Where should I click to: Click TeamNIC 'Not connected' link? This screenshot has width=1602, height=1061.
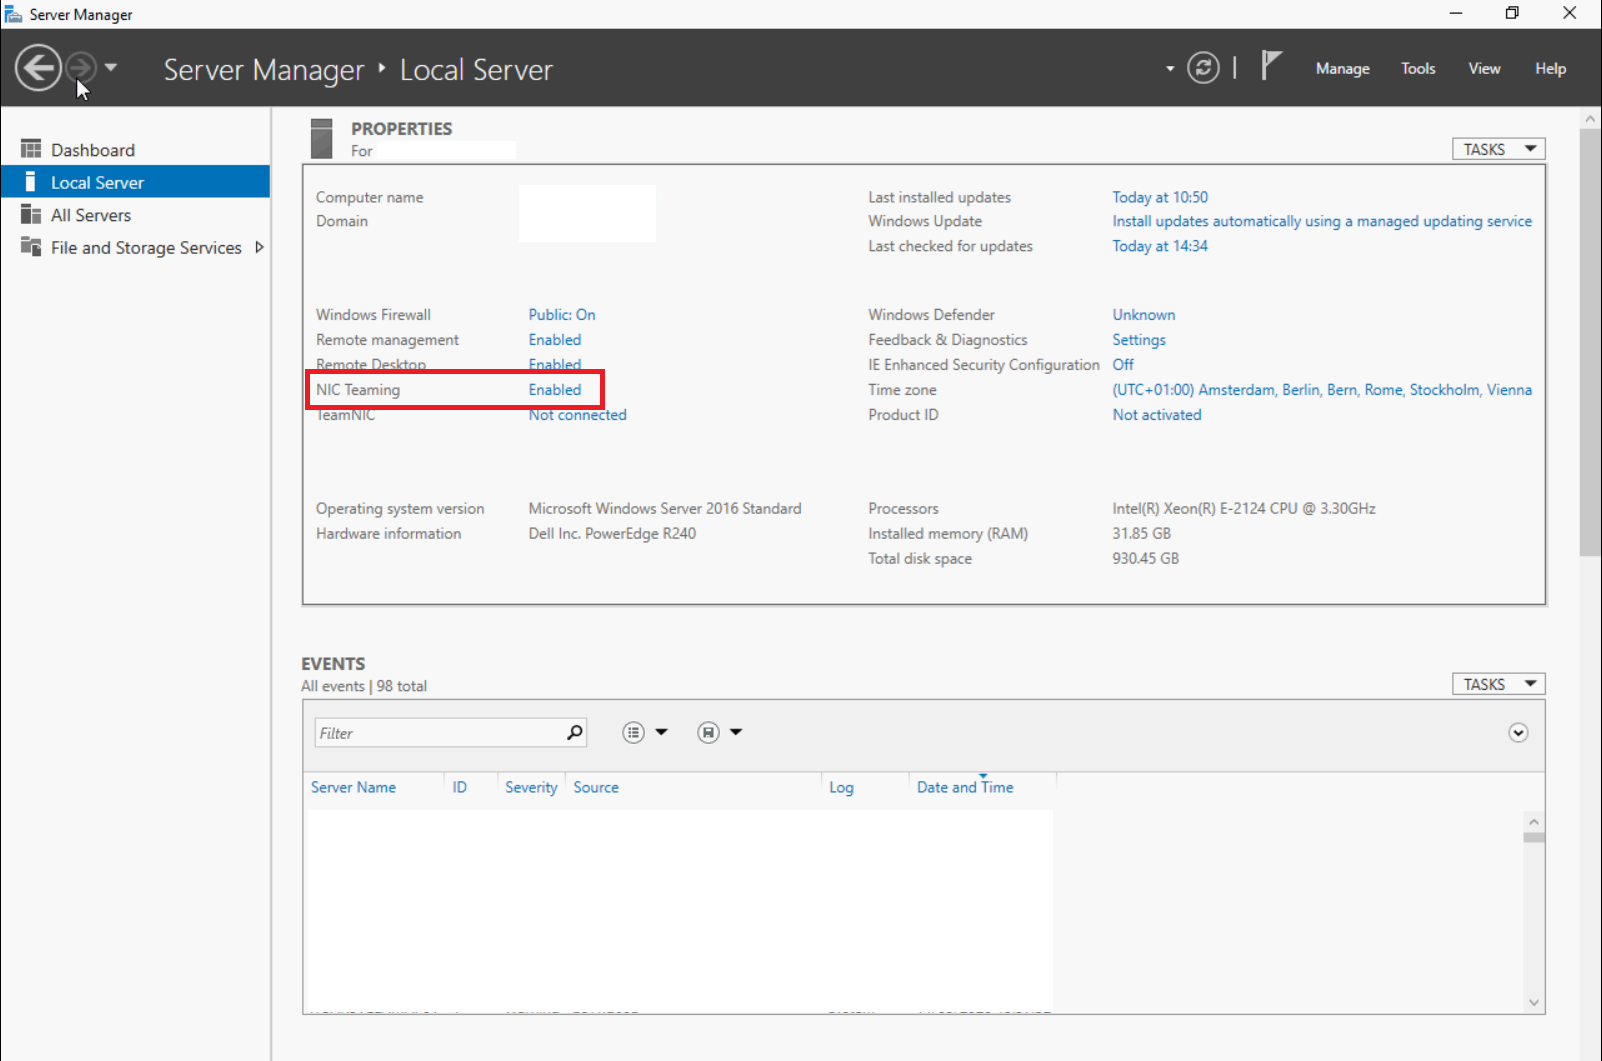pyautogui.click(x=577, y=415)
